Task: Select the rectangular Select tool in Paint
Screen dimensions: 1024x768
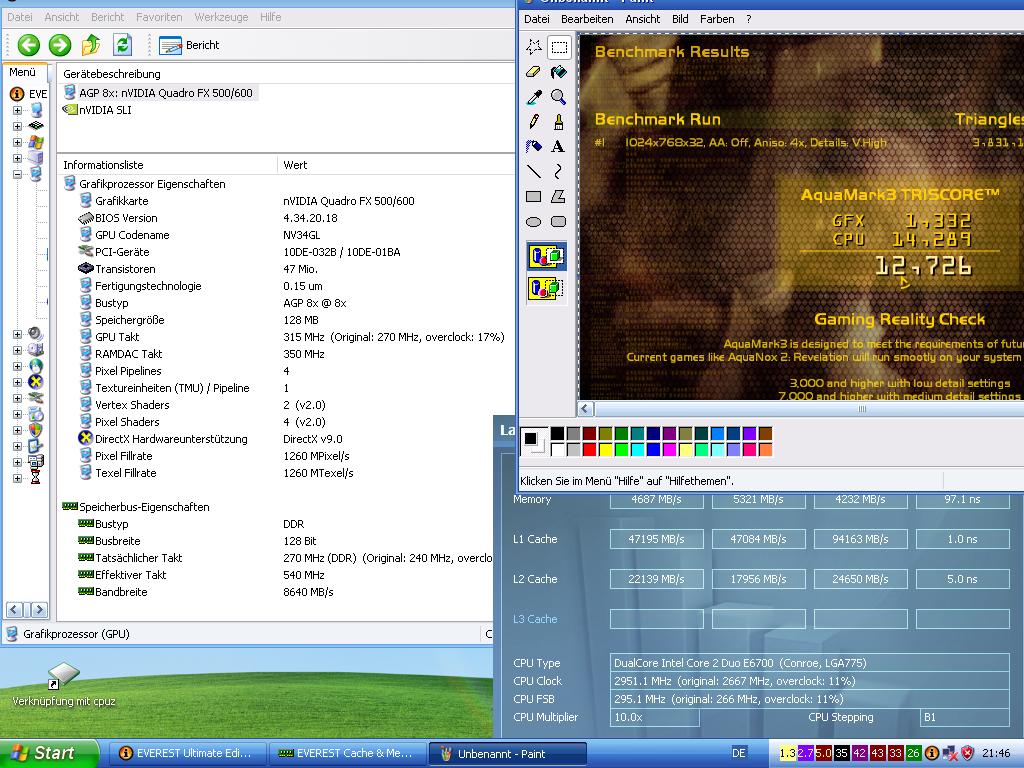Action: click(x=558, y=47)
